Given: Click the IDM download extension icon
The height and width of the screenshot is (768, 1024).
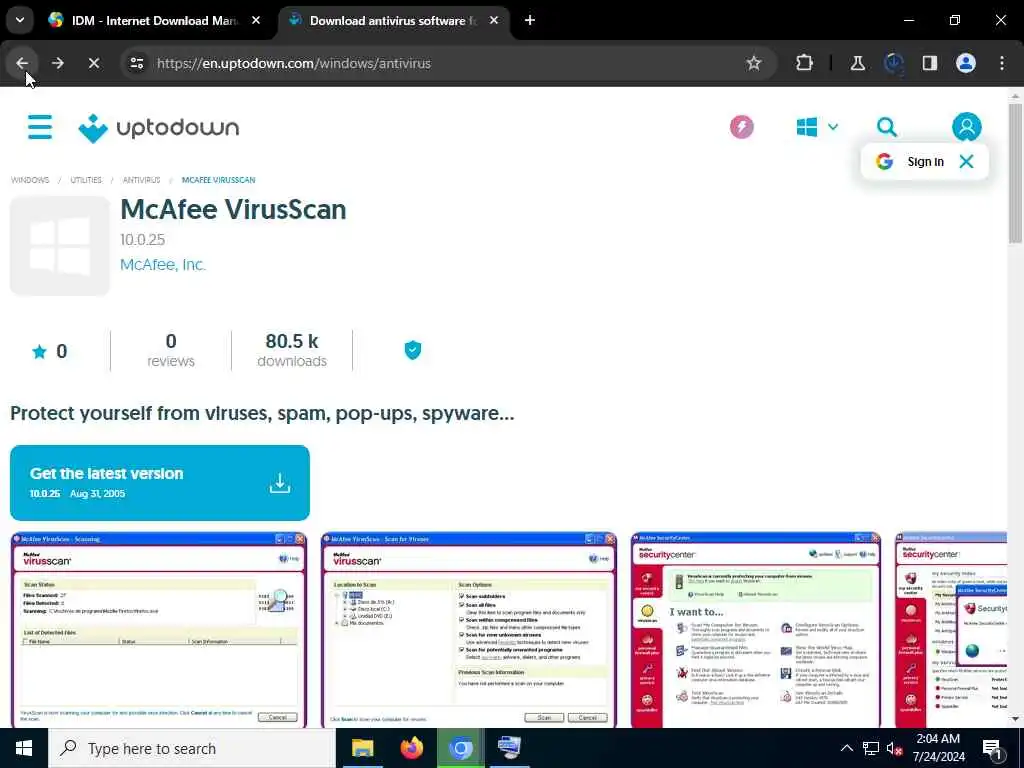Looking at the screenshot, I should [x=893, y=63].
